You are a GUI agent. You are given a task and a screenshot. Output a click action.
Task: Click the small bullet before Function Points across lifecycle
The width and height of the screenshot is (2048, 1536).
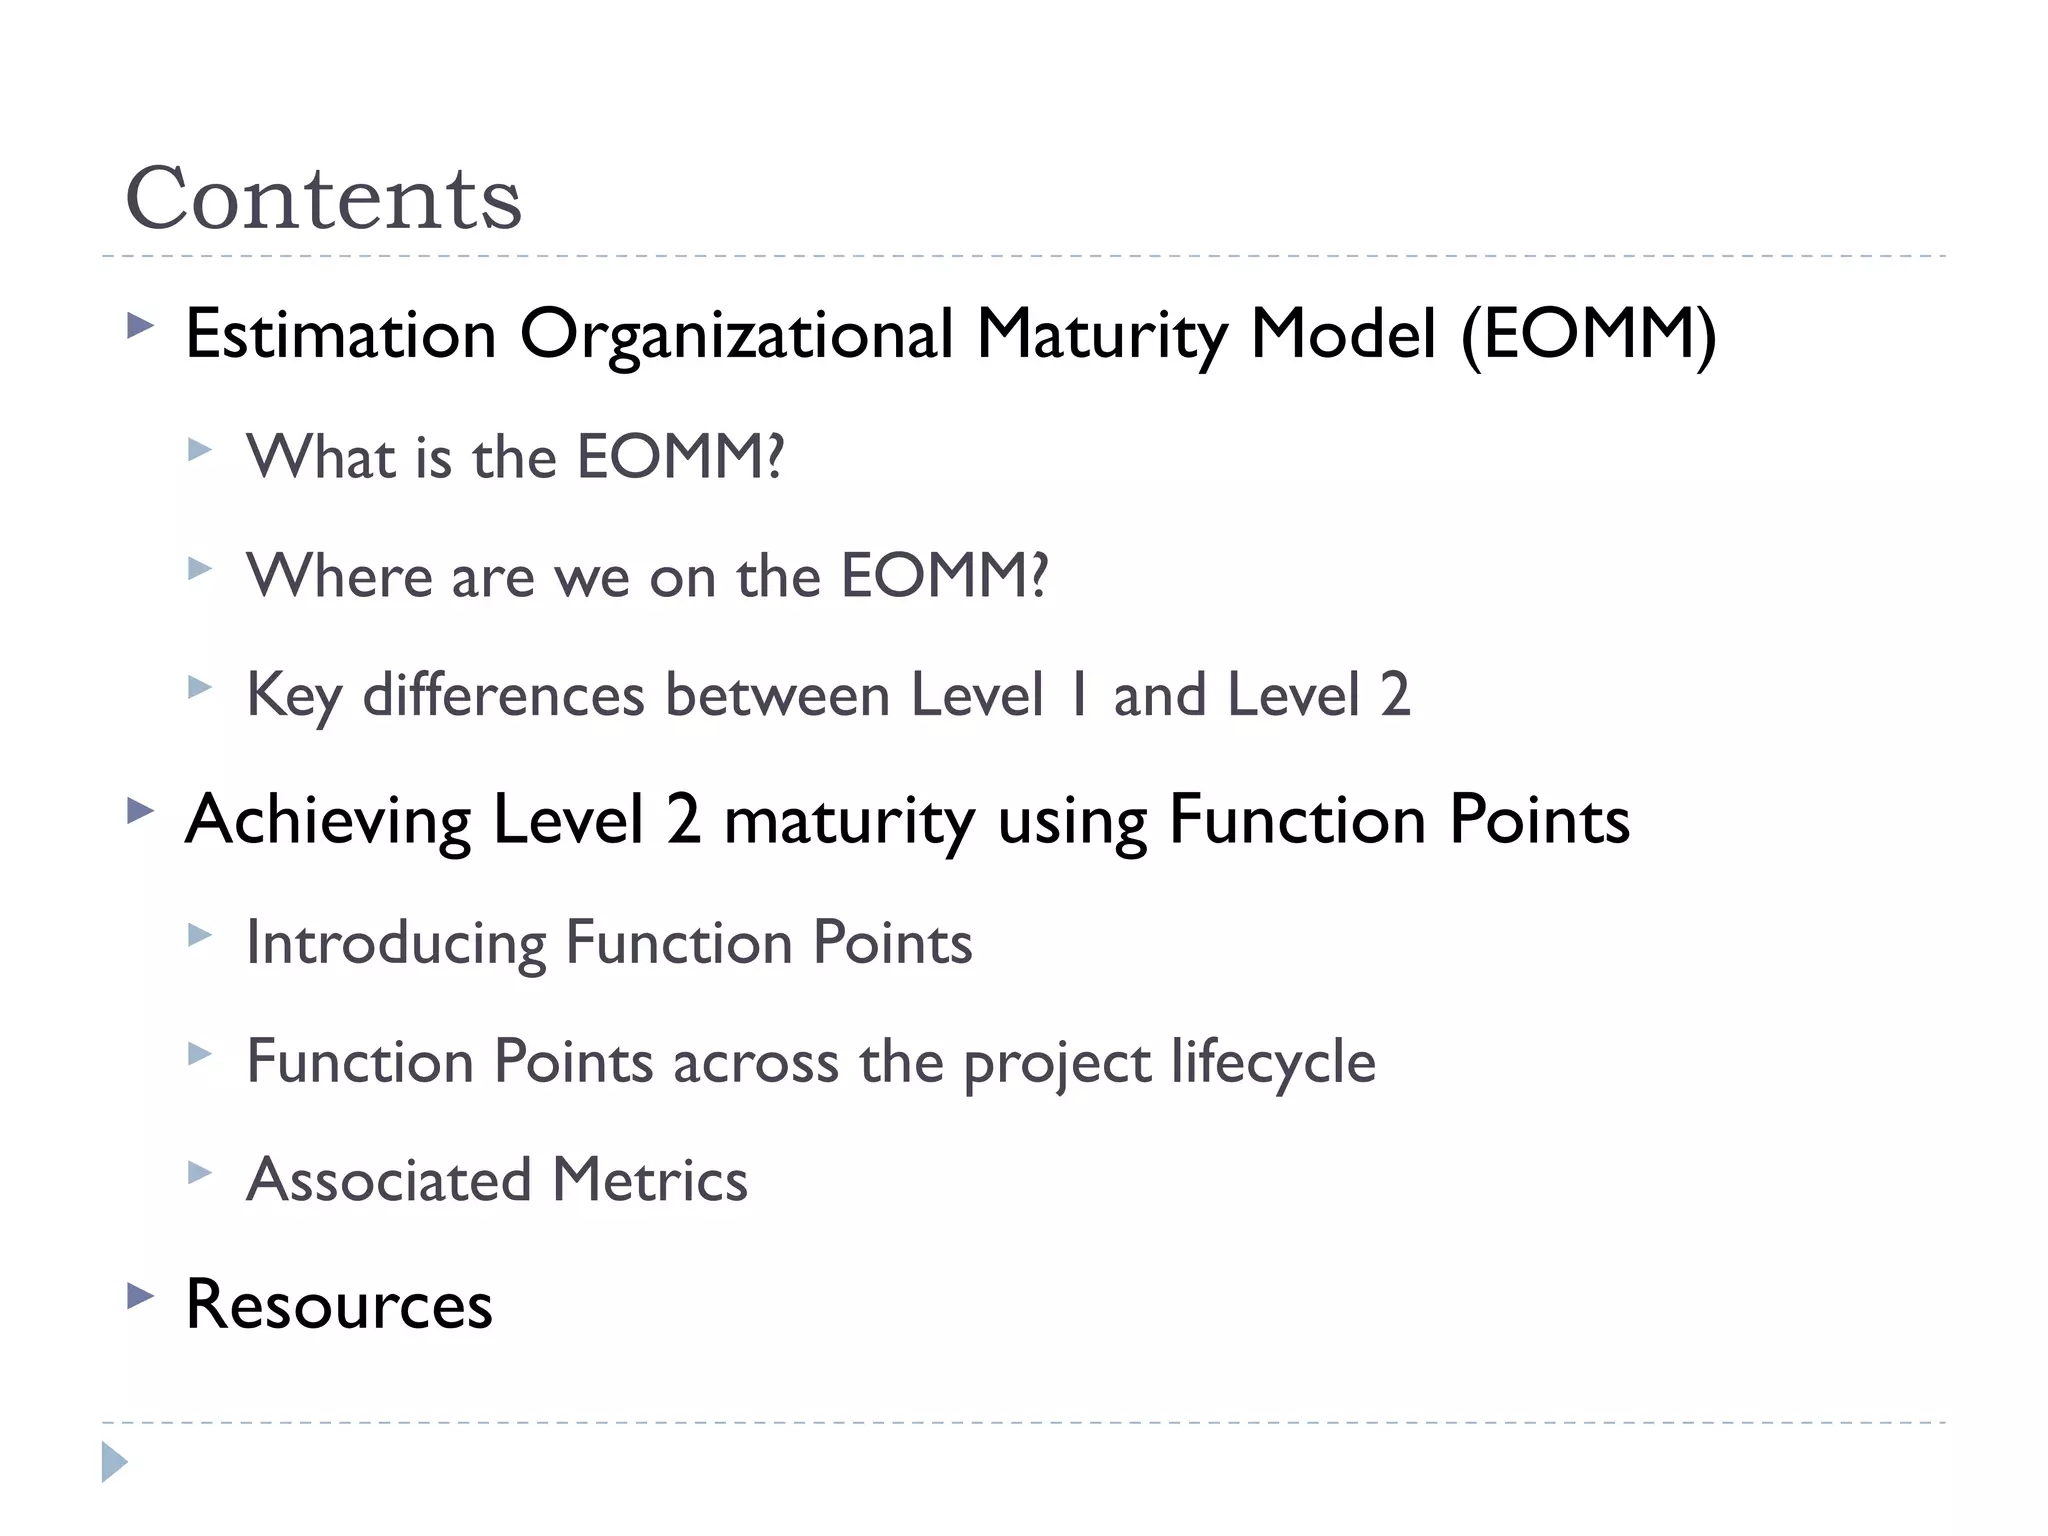(200, 1053)
